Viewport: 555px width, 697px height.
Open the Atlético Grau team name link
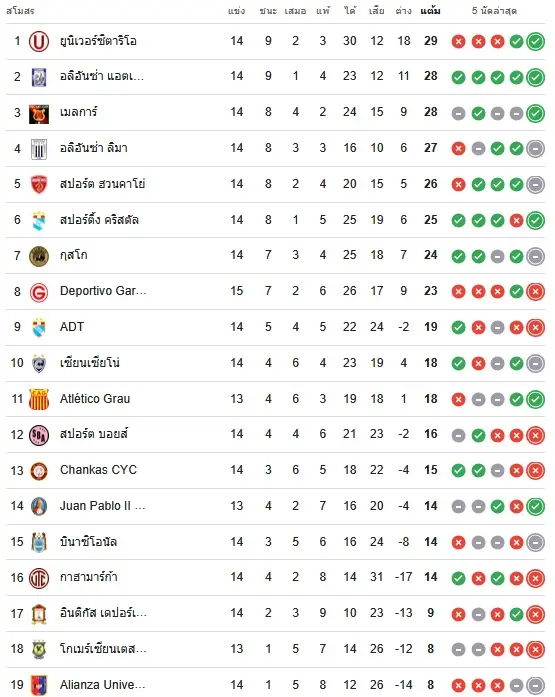(95, 399)
